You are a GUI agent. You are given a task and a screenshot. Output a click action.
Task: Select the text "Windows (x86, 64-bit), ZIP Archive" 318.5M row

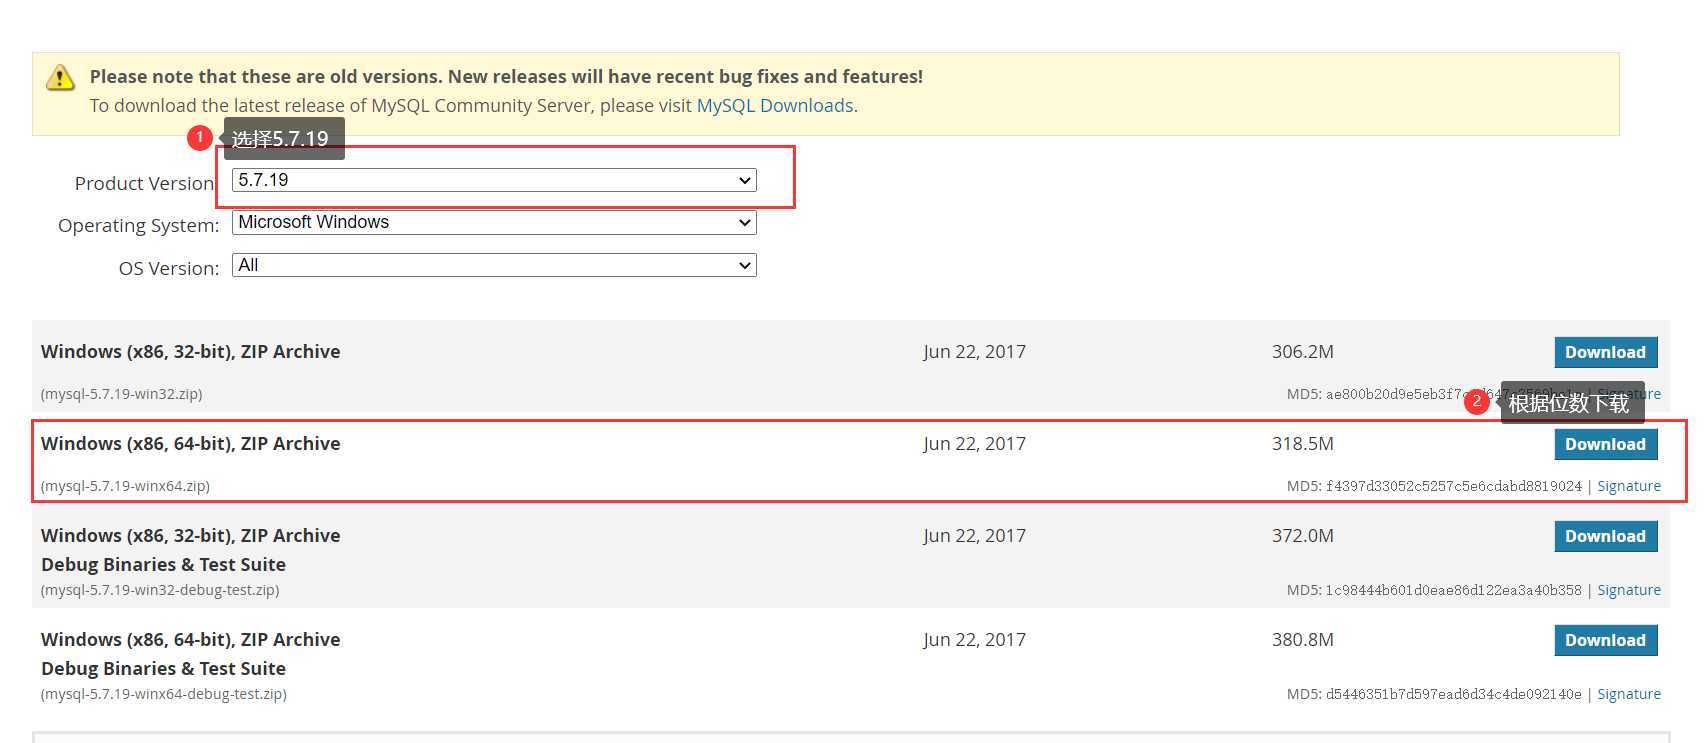[x=190, y=443]
